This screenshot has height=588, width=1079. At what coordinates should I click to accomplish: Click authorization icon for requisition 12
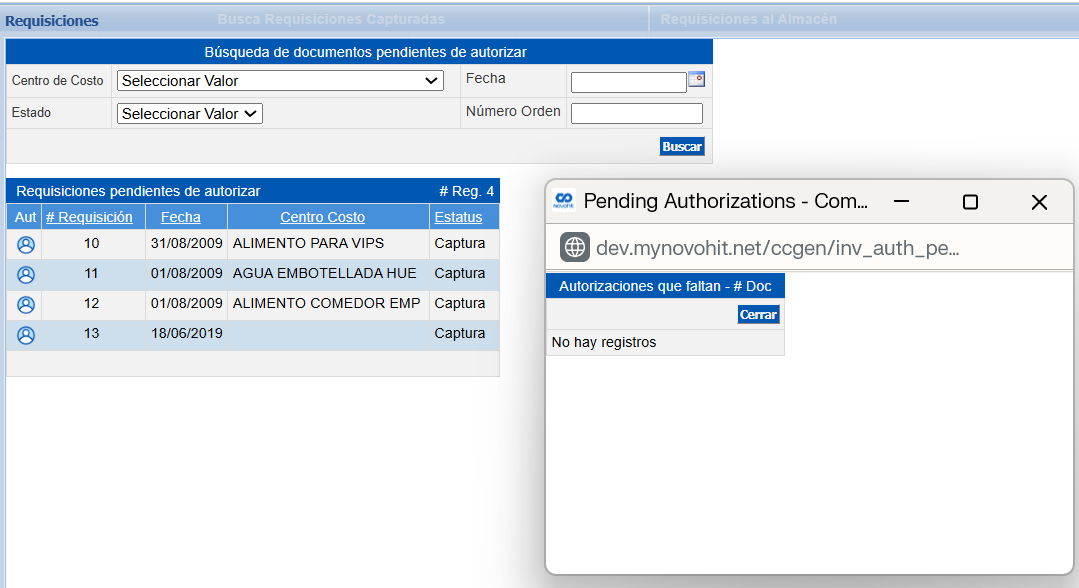(26, 304)
